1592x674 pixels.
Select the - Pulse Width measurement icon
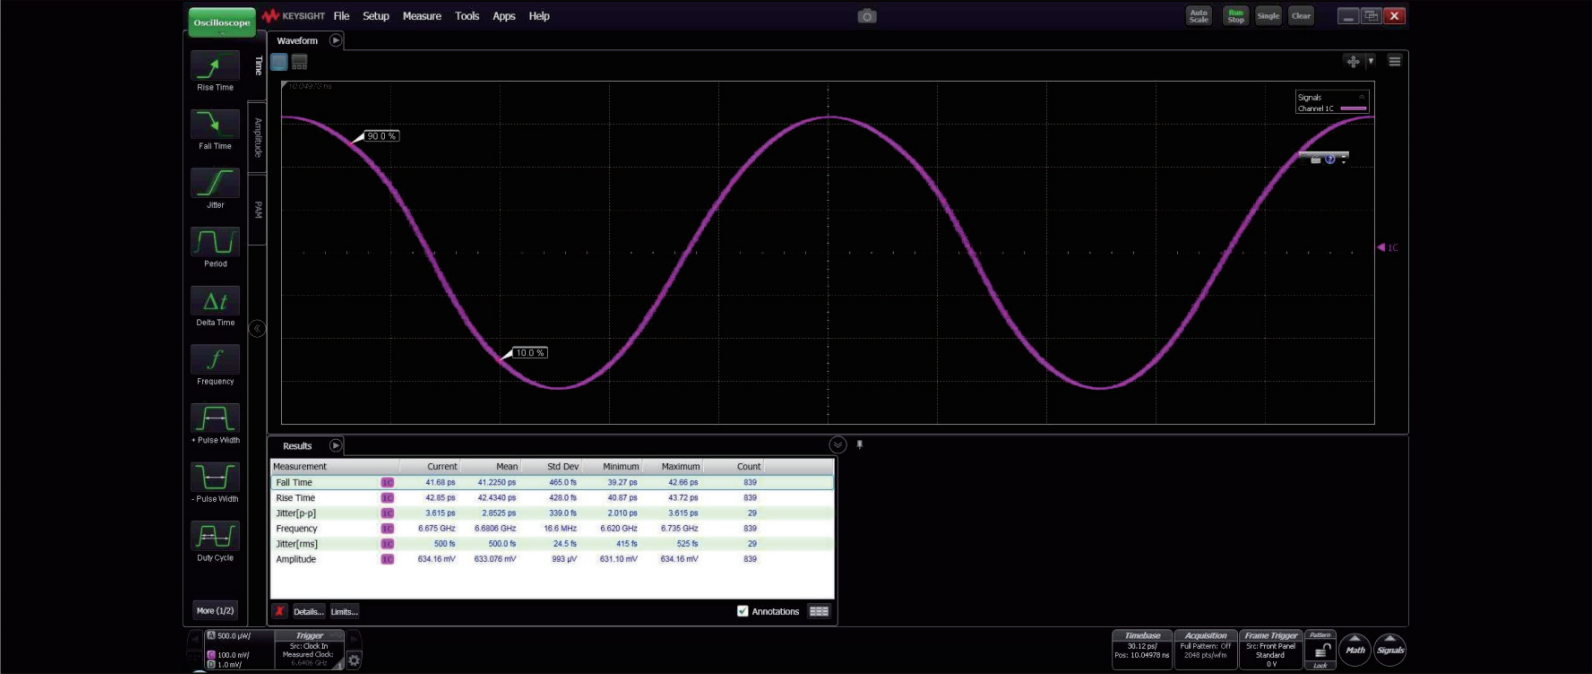pyautogui.click(x=215, y=478)
